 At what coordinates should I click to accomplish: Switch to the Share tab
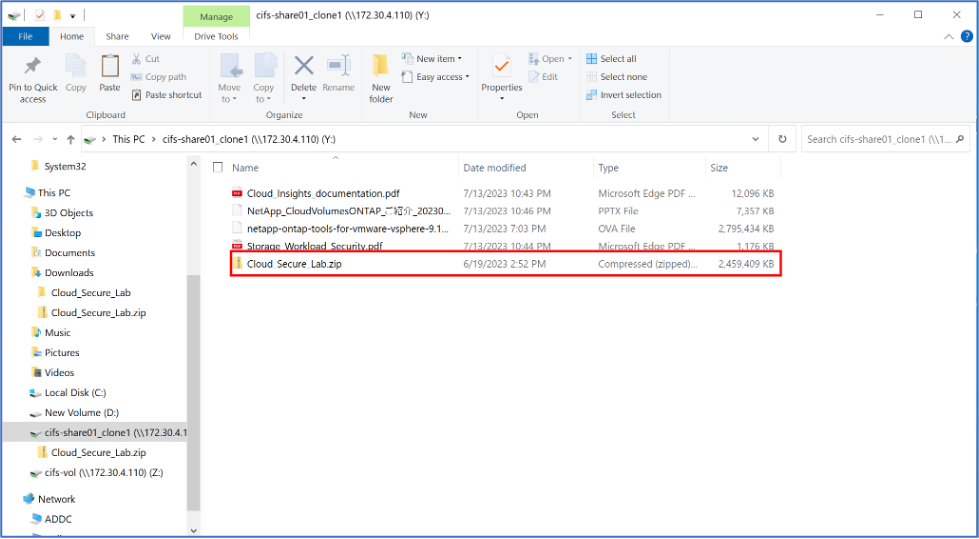[x=117, y=36]
